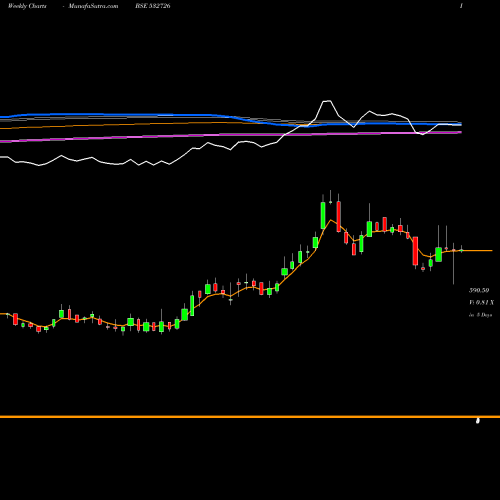Click the "V: 0.81 X" volume text
The height and width of the screenshot is (500, 500).
point(481,302)
